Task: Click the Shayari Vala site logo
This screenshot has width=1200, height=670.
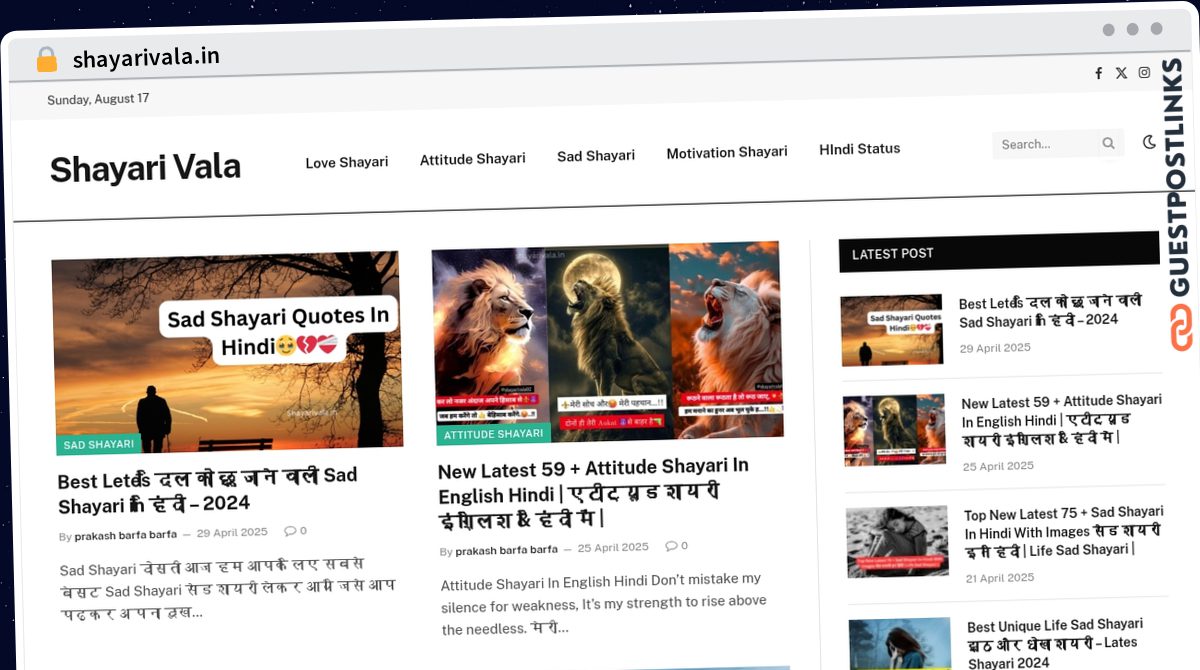Action: pyautogui.click(x=145, y=168)
